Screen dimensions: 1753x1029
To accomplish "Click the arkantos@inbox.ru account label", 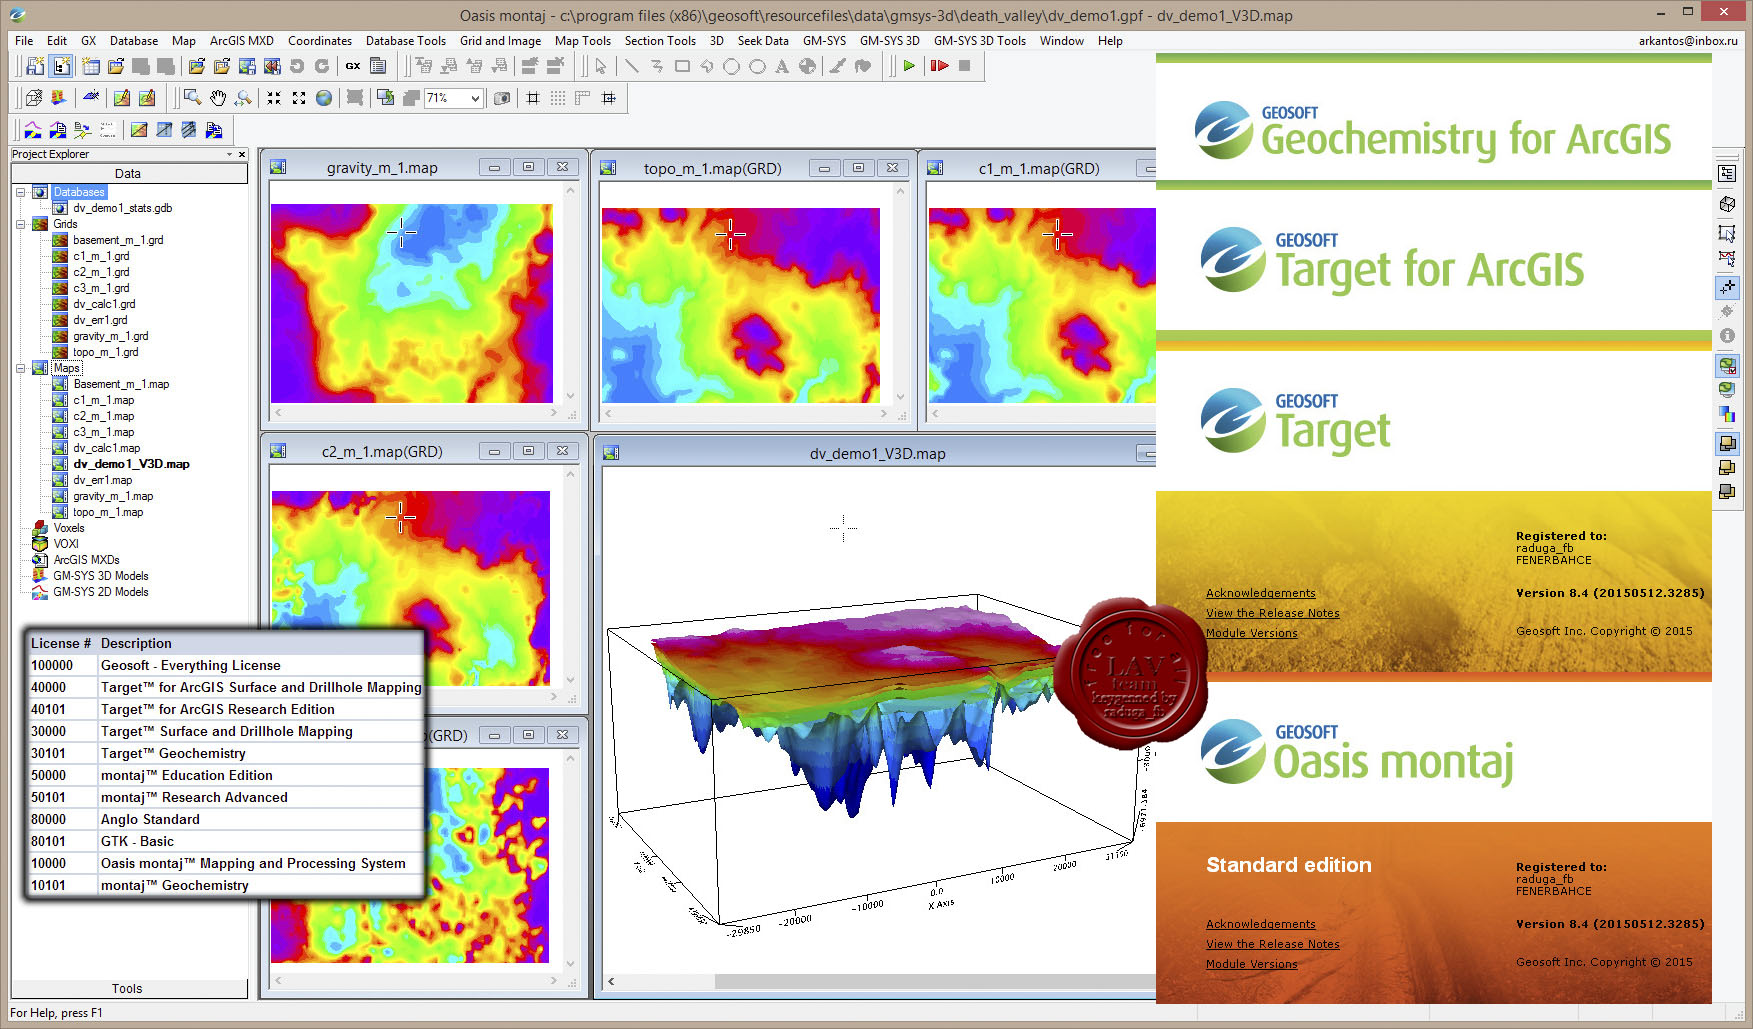I will point(1688,41).
